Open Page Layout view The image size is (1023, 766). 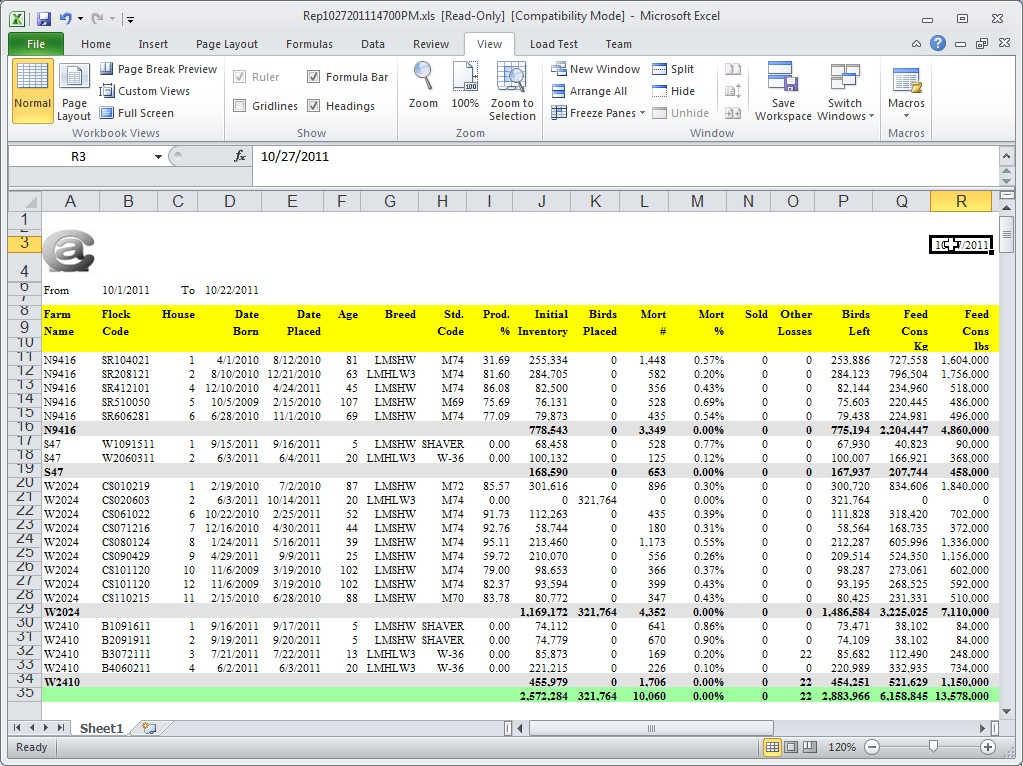(74, 91)
